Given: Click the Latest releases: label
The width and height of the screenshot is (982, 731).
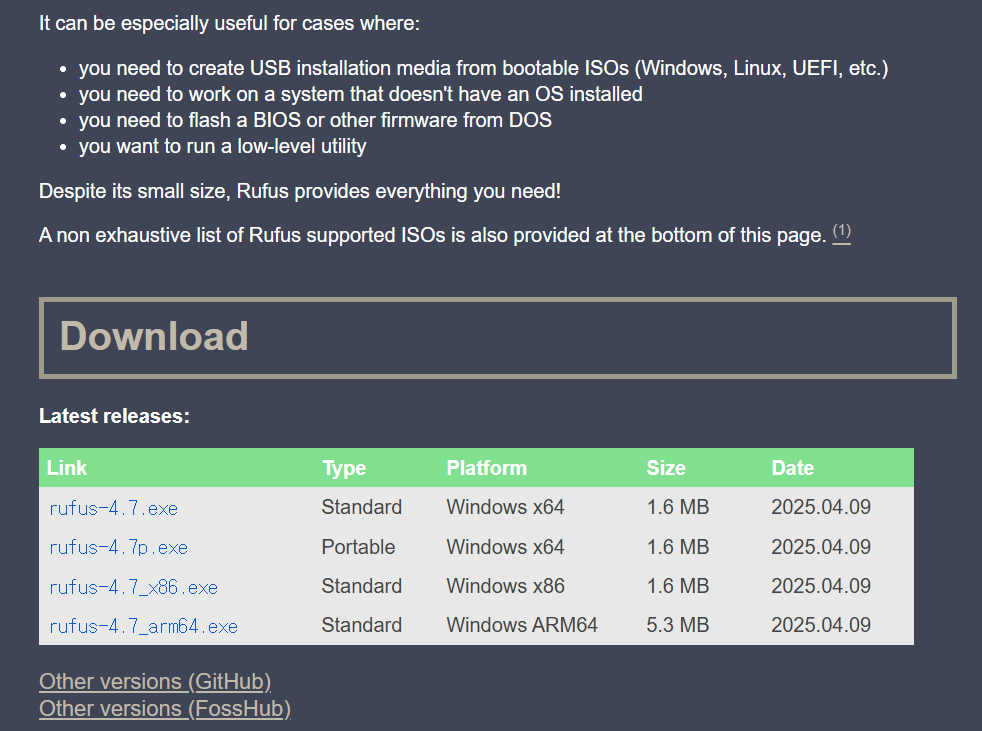Looking at the screenshot, I should (x=115, y=416).
